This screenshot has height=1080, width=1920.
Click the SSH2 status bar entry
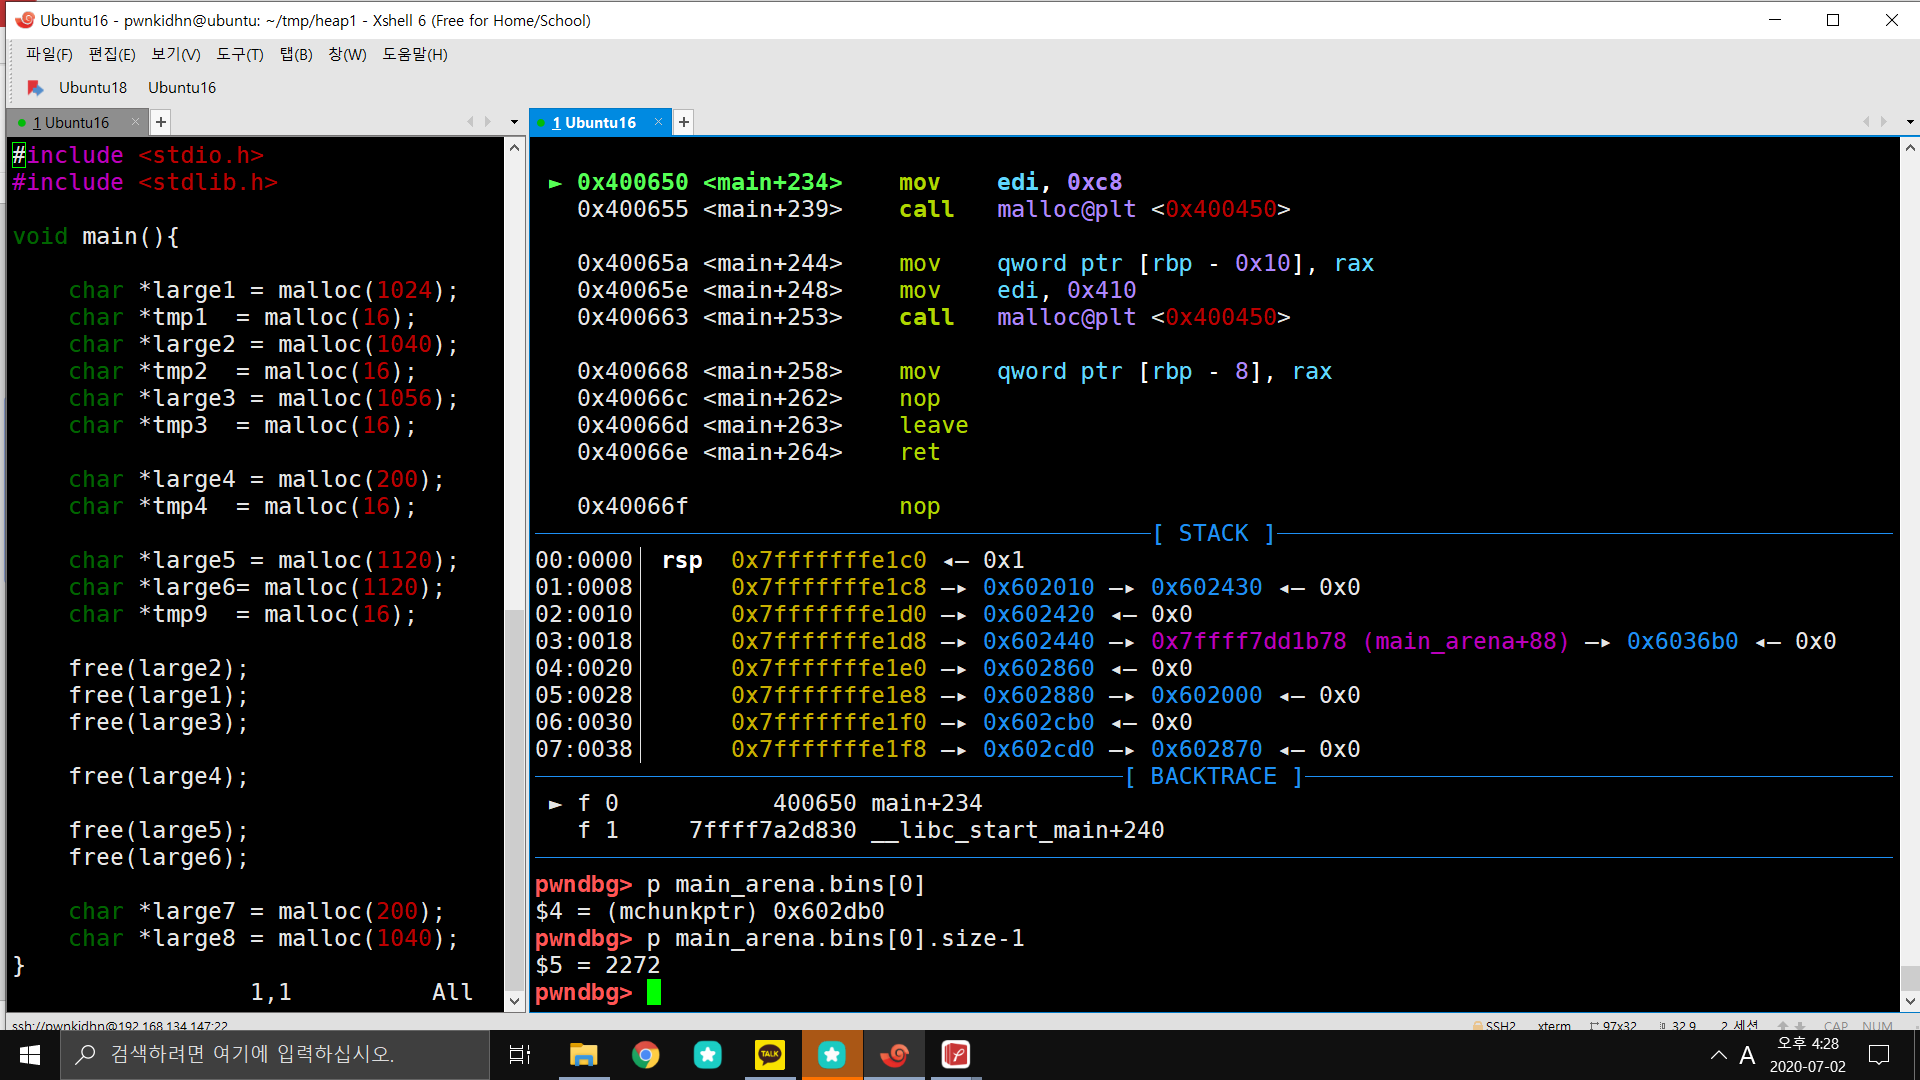pos(1495,1025)
